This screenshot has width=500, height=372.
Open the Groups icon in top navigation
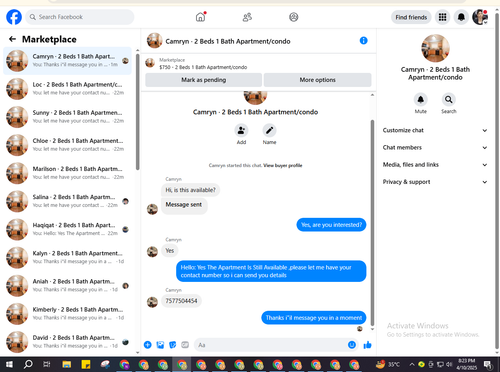click(294, 17)
